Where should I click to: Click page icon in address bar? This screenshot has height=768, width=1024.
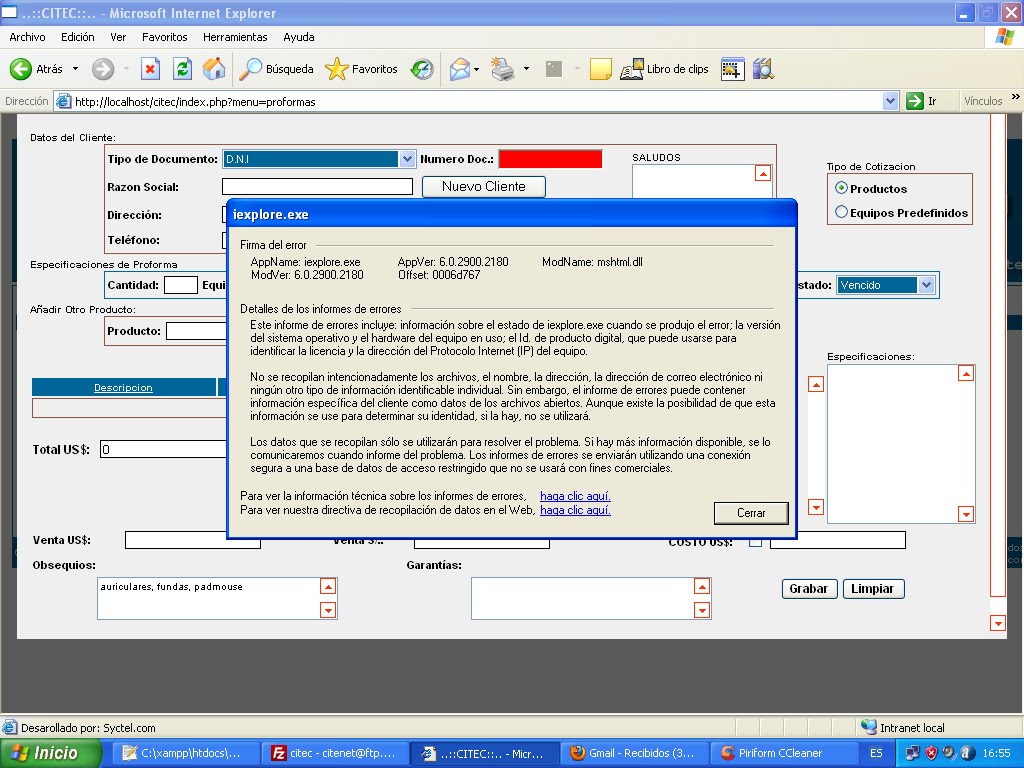pos(63,101)
